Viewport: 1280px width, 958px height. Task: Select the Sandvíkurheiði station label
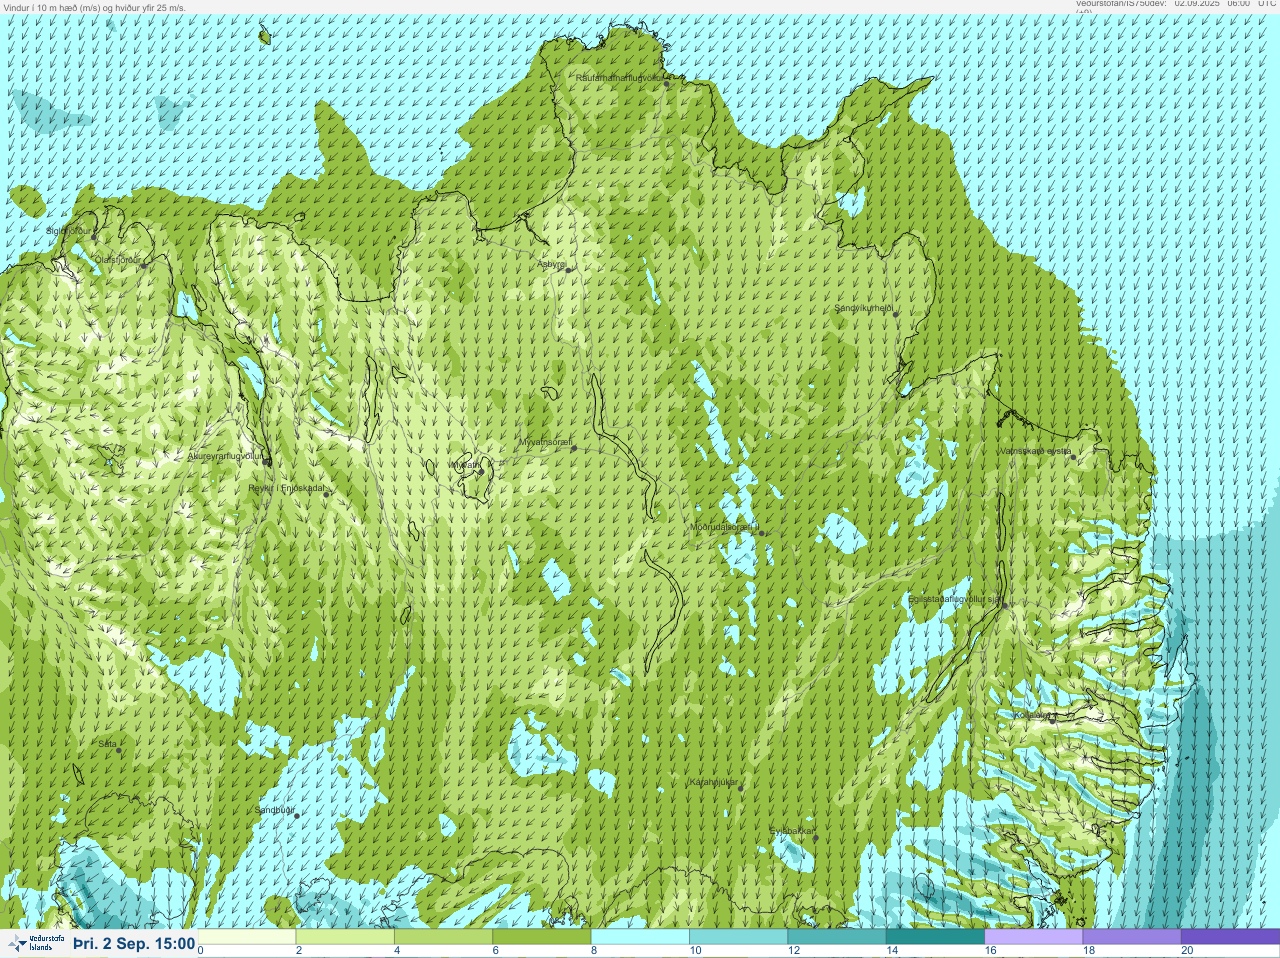pyautogui.click(x=863, y=308)
